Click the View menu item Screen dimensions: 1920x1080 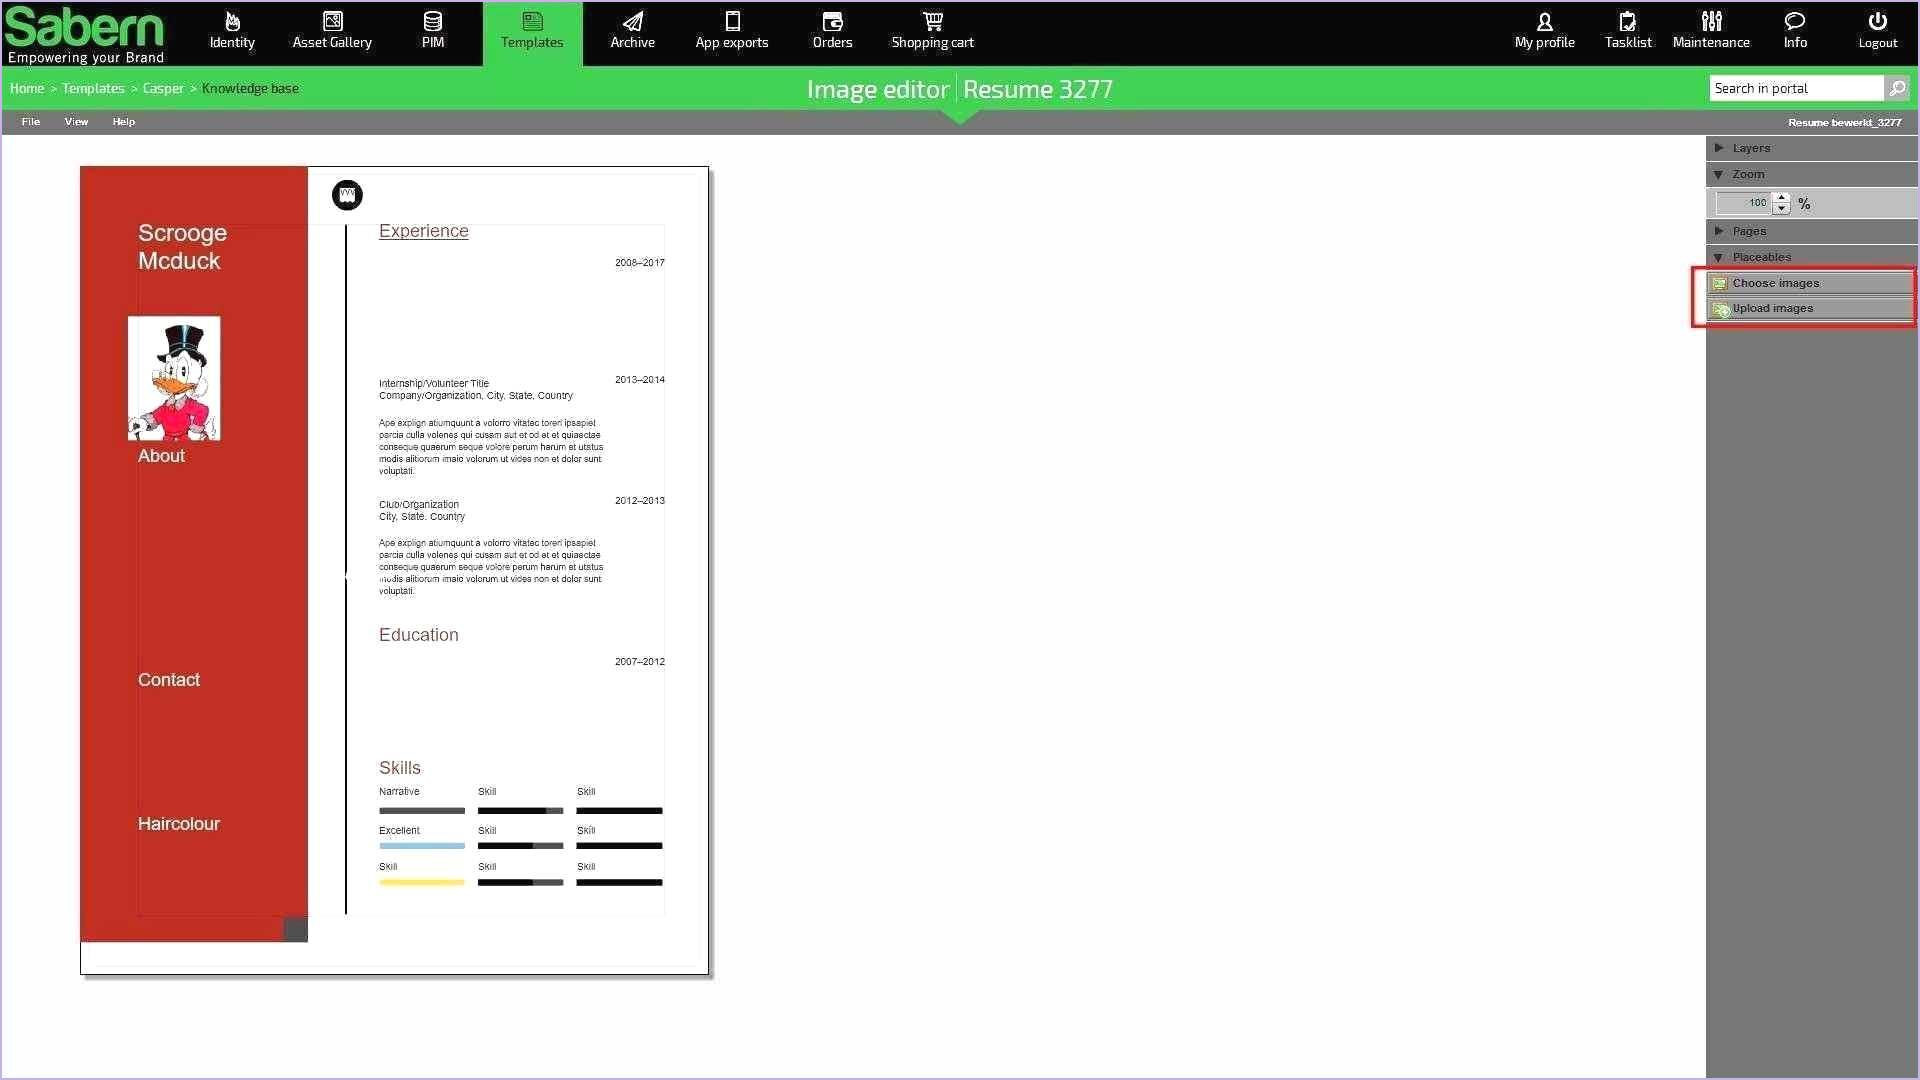tap(76, 121)
